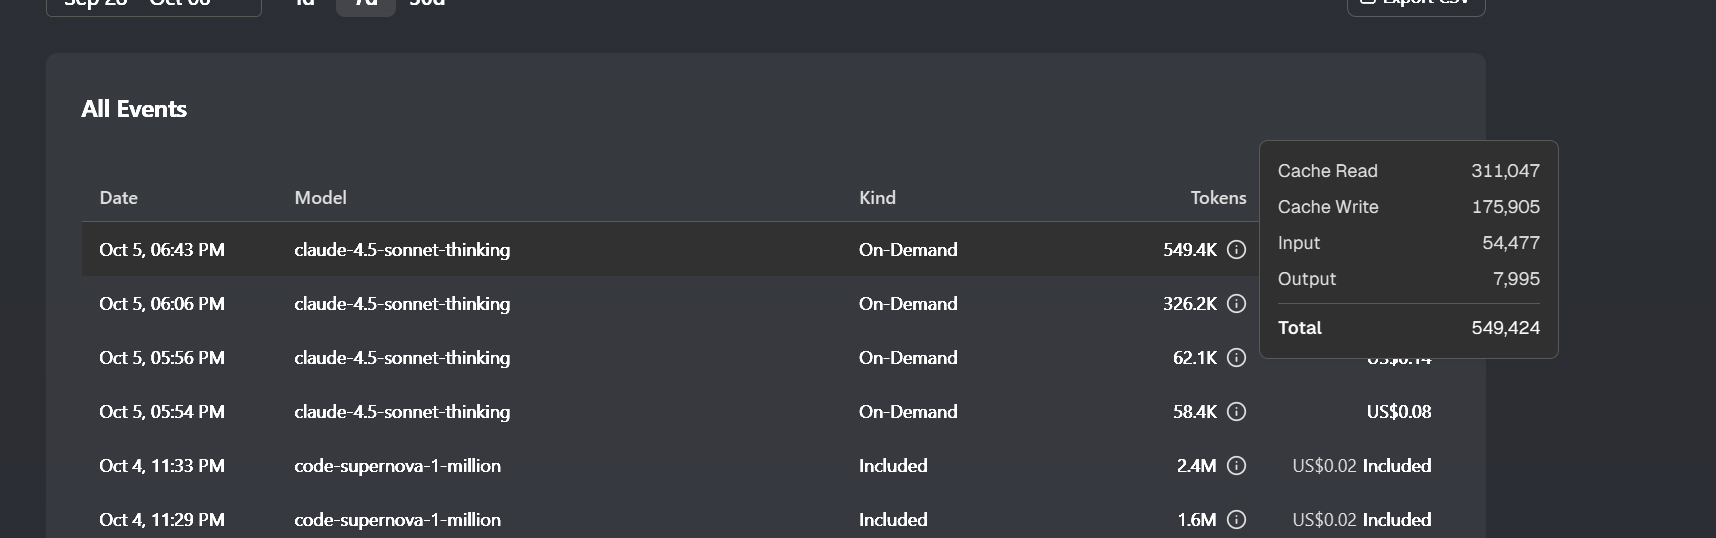Screen dimensions: 1716x538
Task: Click the Model column header
Action: (320, 198)
